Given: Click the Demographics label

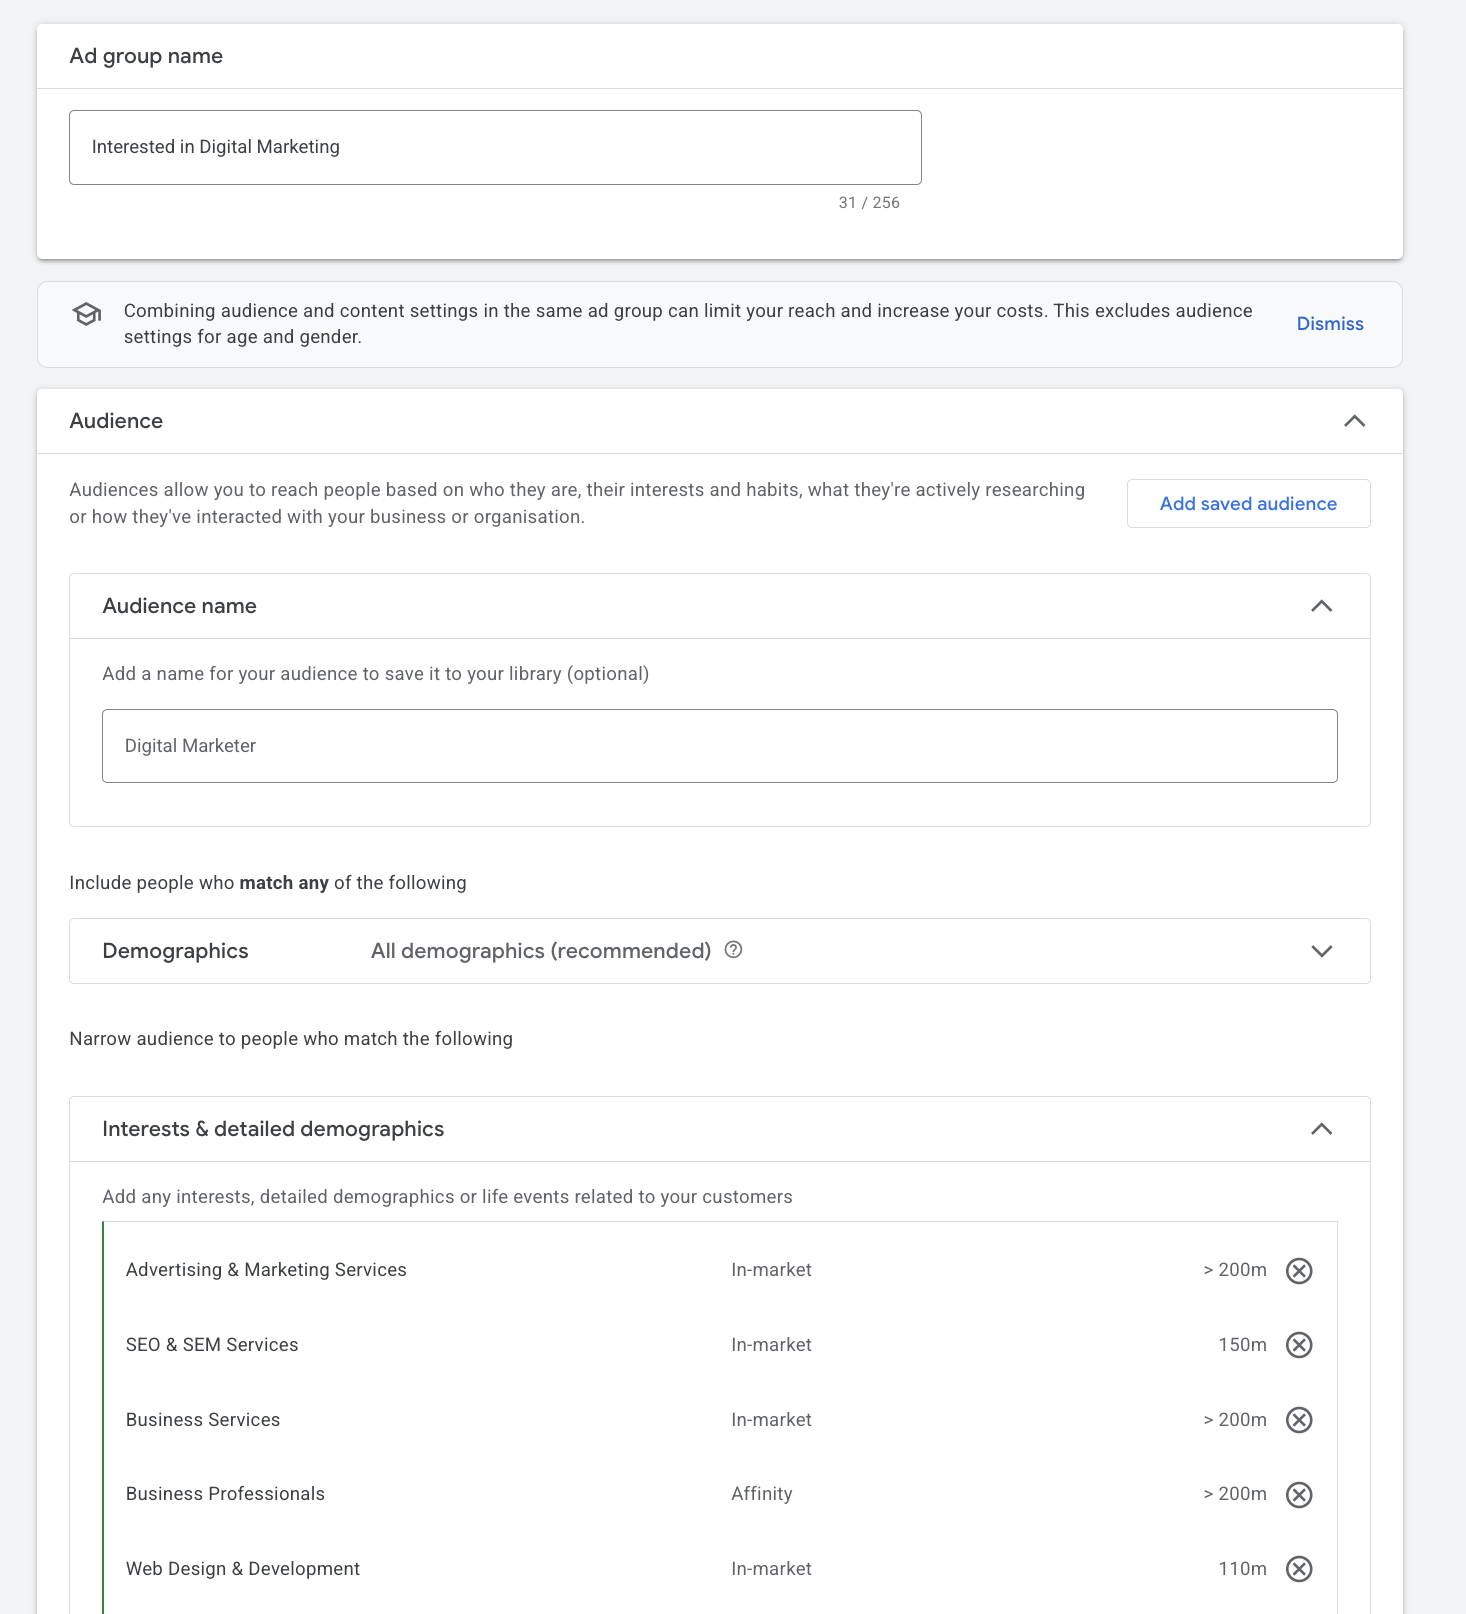Looking at the screenshot, I should (x=175, y=951).
